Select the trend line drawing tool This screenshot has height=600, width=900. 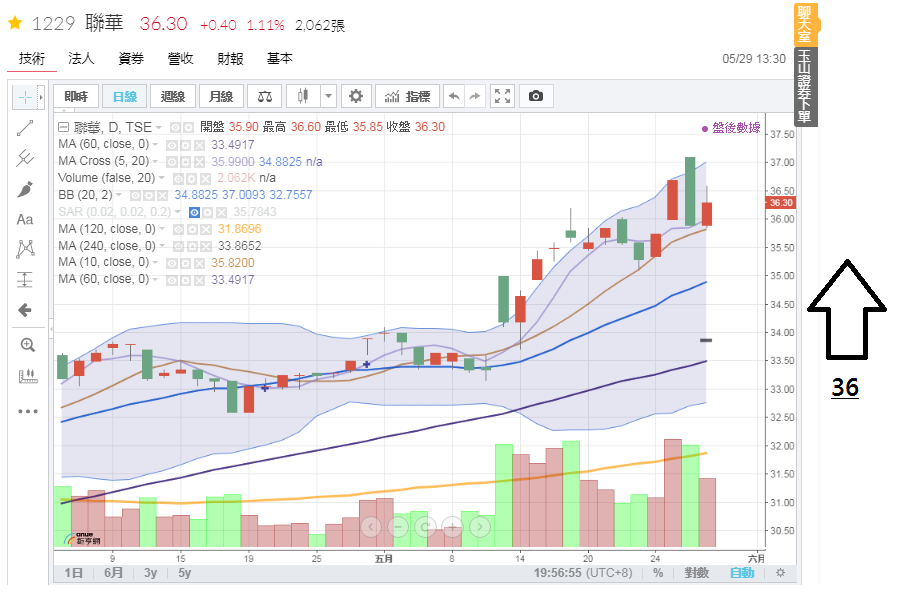click(25, 128)
